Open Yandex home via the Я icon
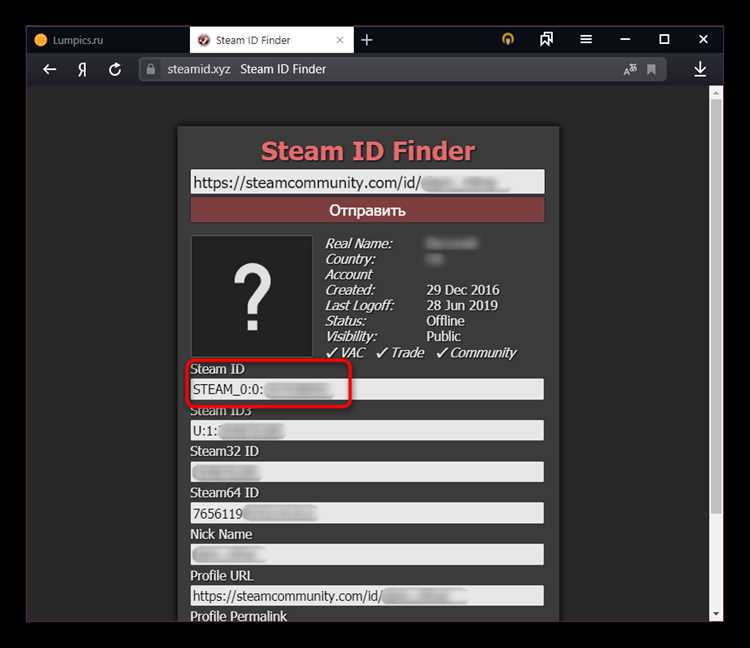 point(82,70)
